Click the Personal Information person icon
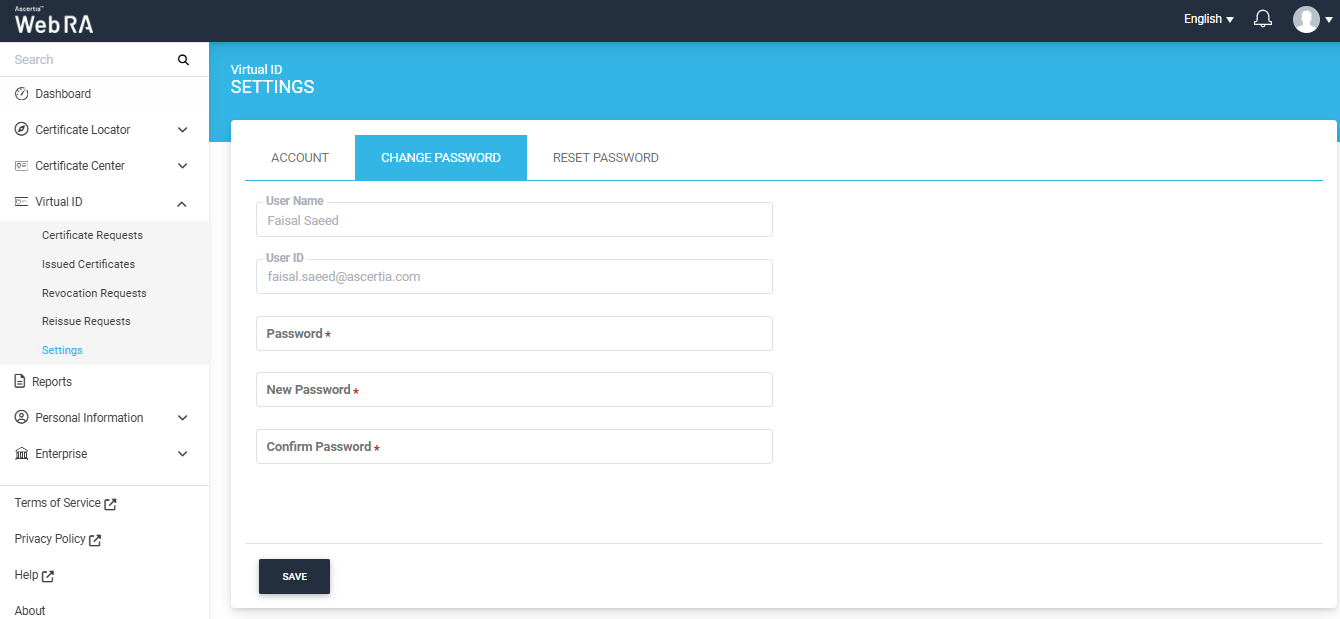Screen dimensions: 1340x619 click(21, 418)
